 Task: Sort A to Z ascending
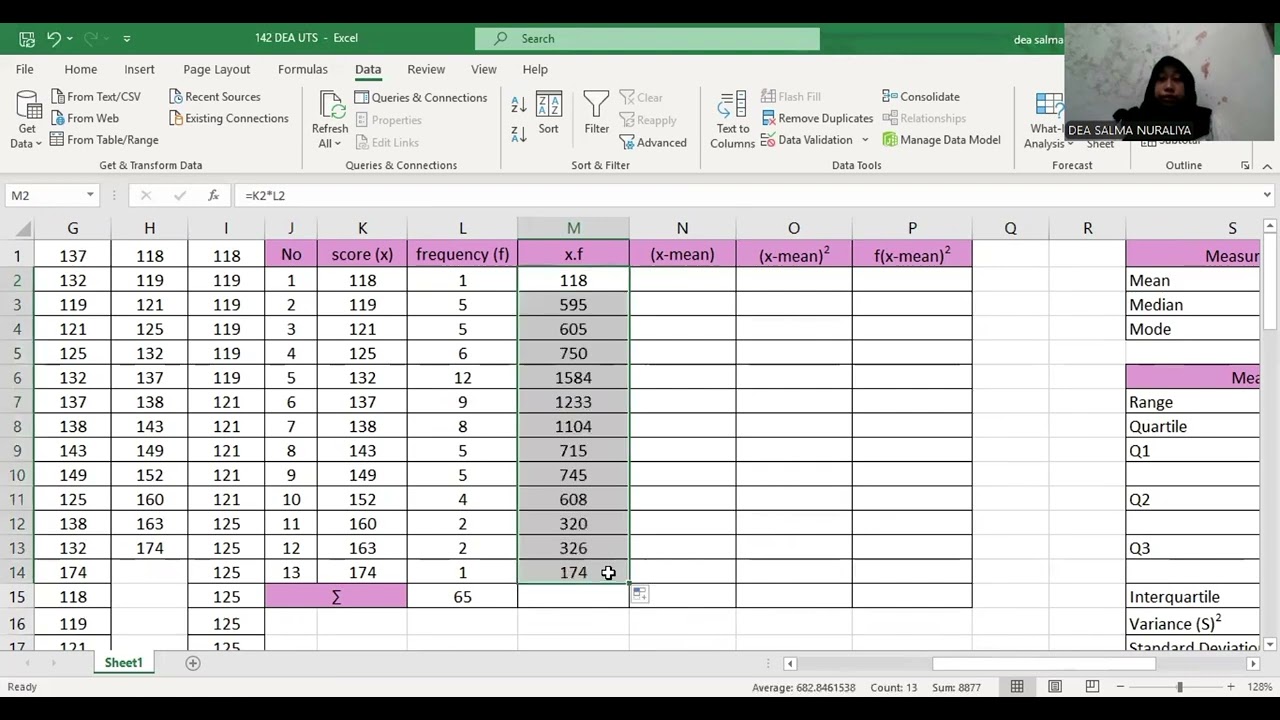[518, 104]
